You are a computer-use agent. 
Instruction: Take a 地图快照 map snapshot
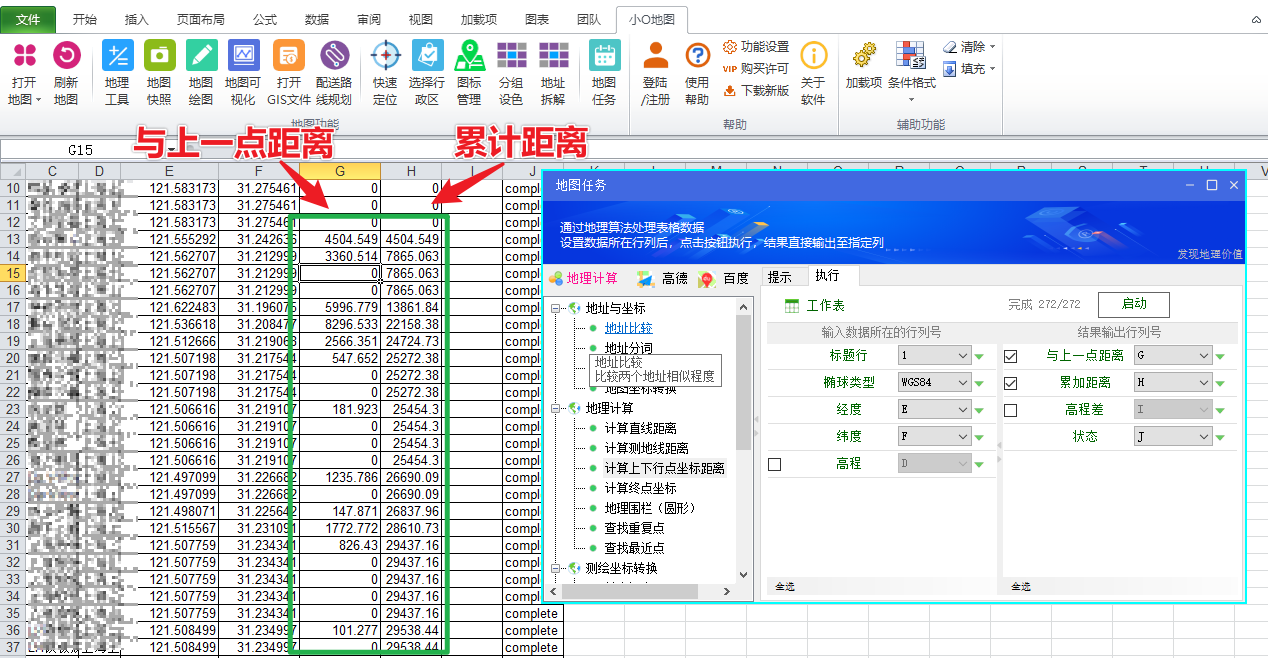point(159,73)
